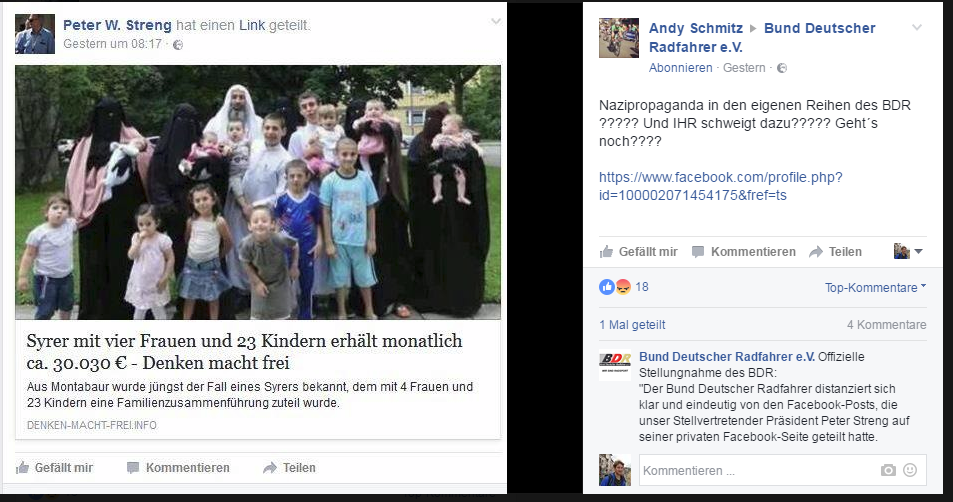Like Andy Schmitz's post with Gefällt mir
Image resolution: width=953 pixels, height=502 pixels.
point(638,252)
